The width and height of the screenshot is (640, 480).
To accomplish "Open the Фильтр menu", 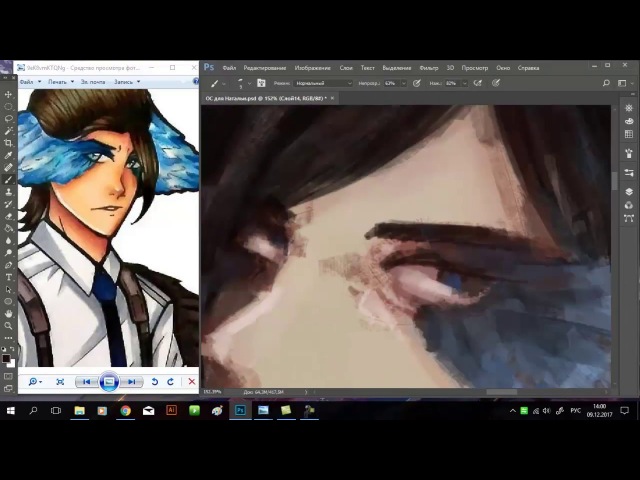I will pyautogui.click(x=429, y=68).
